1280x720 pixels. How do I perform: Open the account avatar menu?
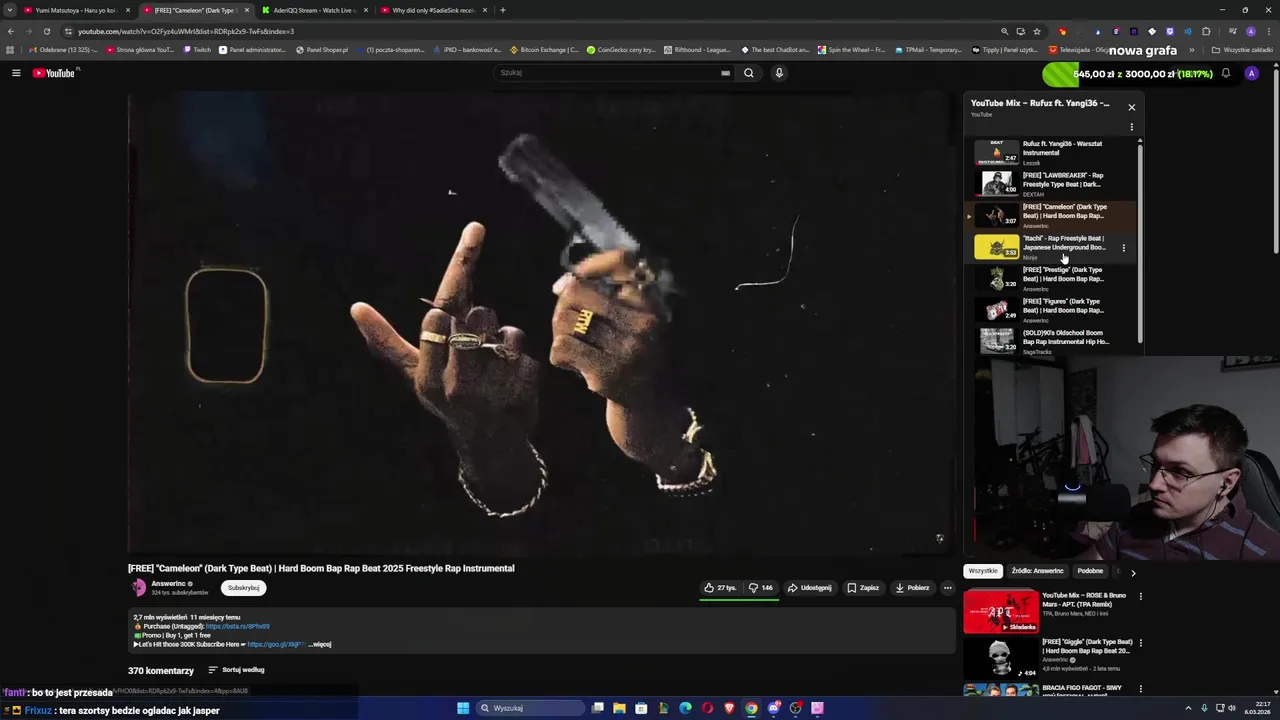pos(1251,73)
